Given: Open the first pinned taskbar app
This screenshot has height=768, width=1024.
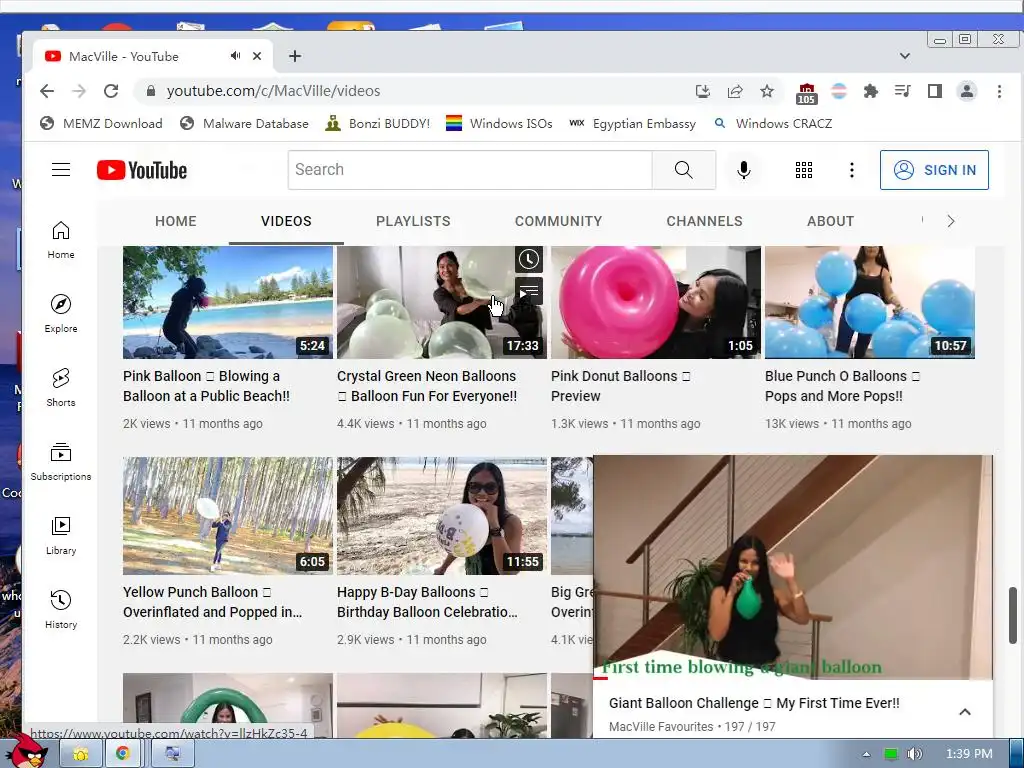Looking at the screenshot, I should point(80,753).
